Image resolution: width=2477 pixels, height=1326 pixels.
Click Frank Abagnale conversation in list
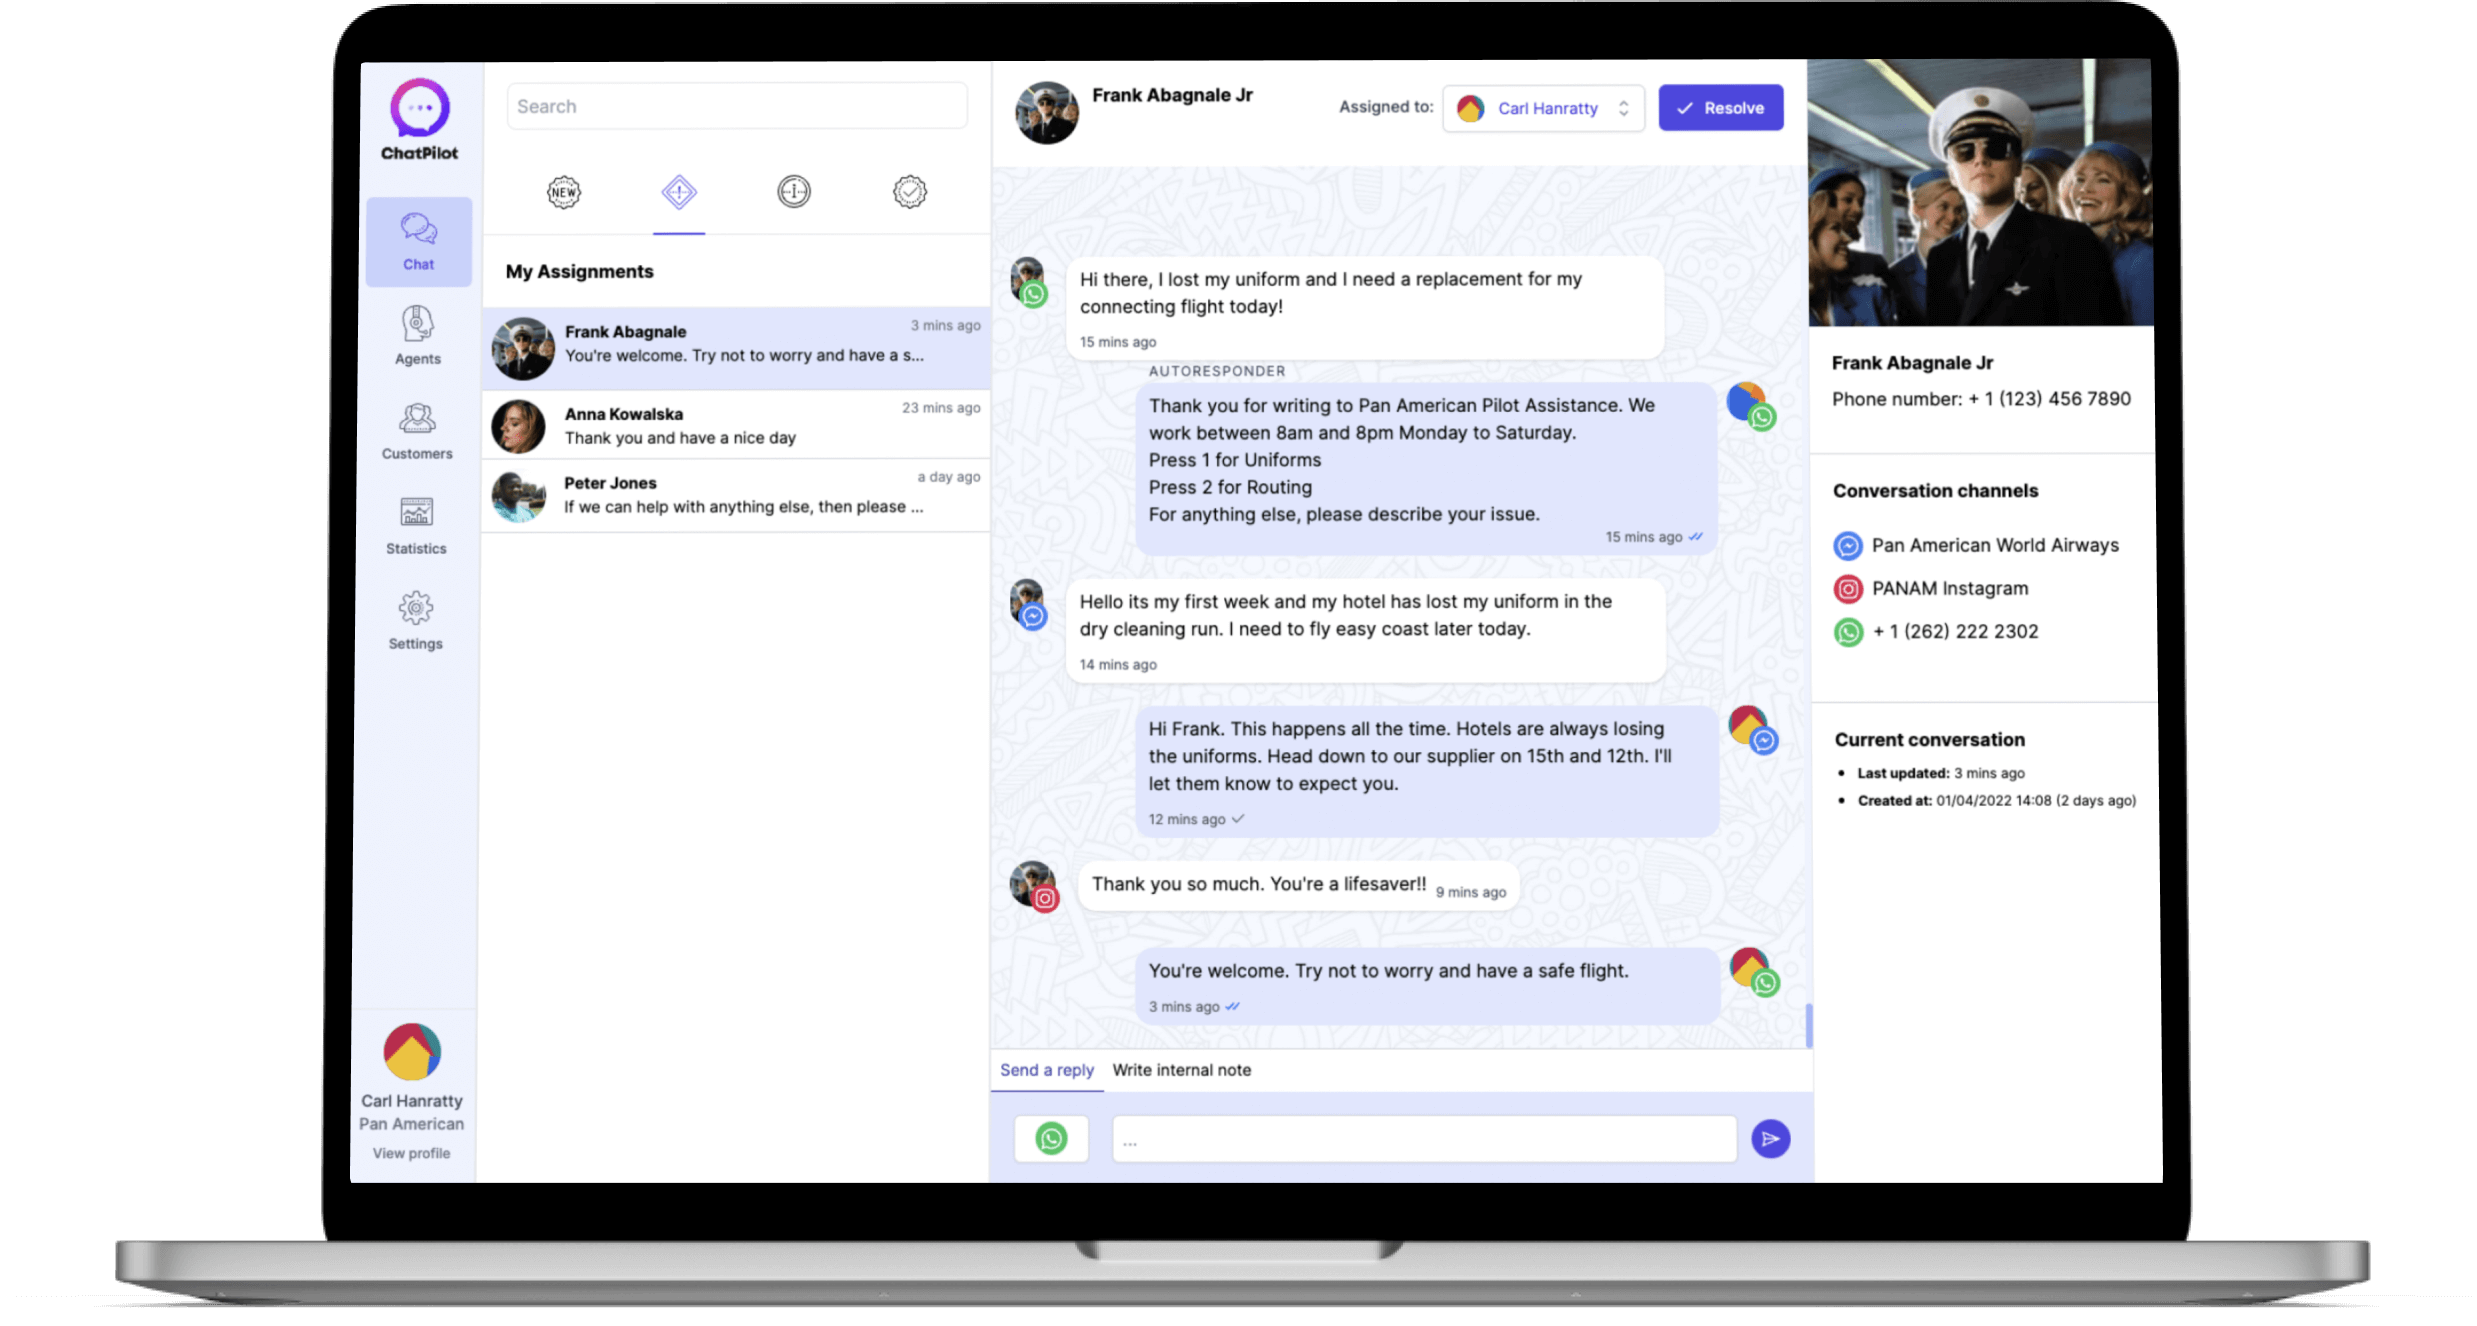[737, 343]
